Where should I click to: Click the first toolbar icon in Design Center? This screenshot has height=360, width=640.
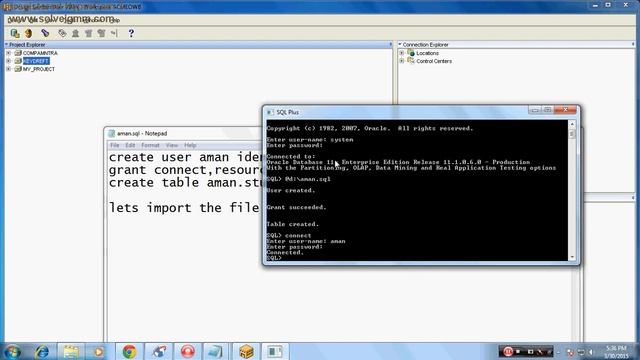pyautogui.click(x=15, y=33)
